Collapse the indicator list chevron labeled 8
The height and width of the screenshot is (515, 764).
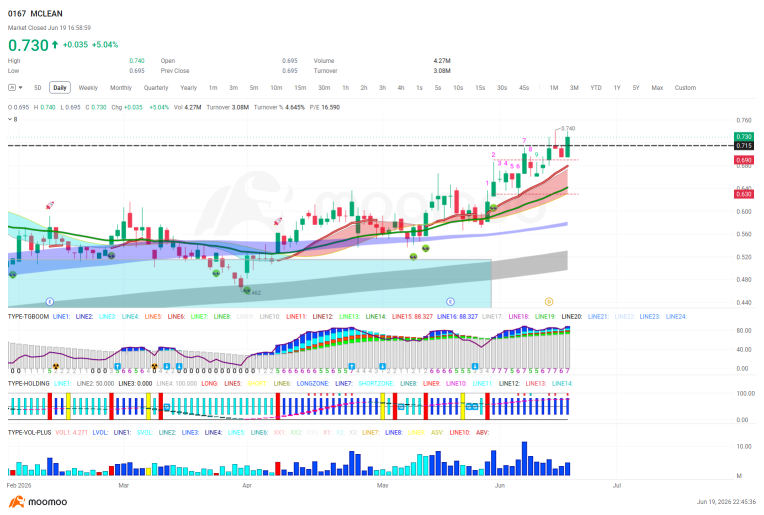coord(10,119)
